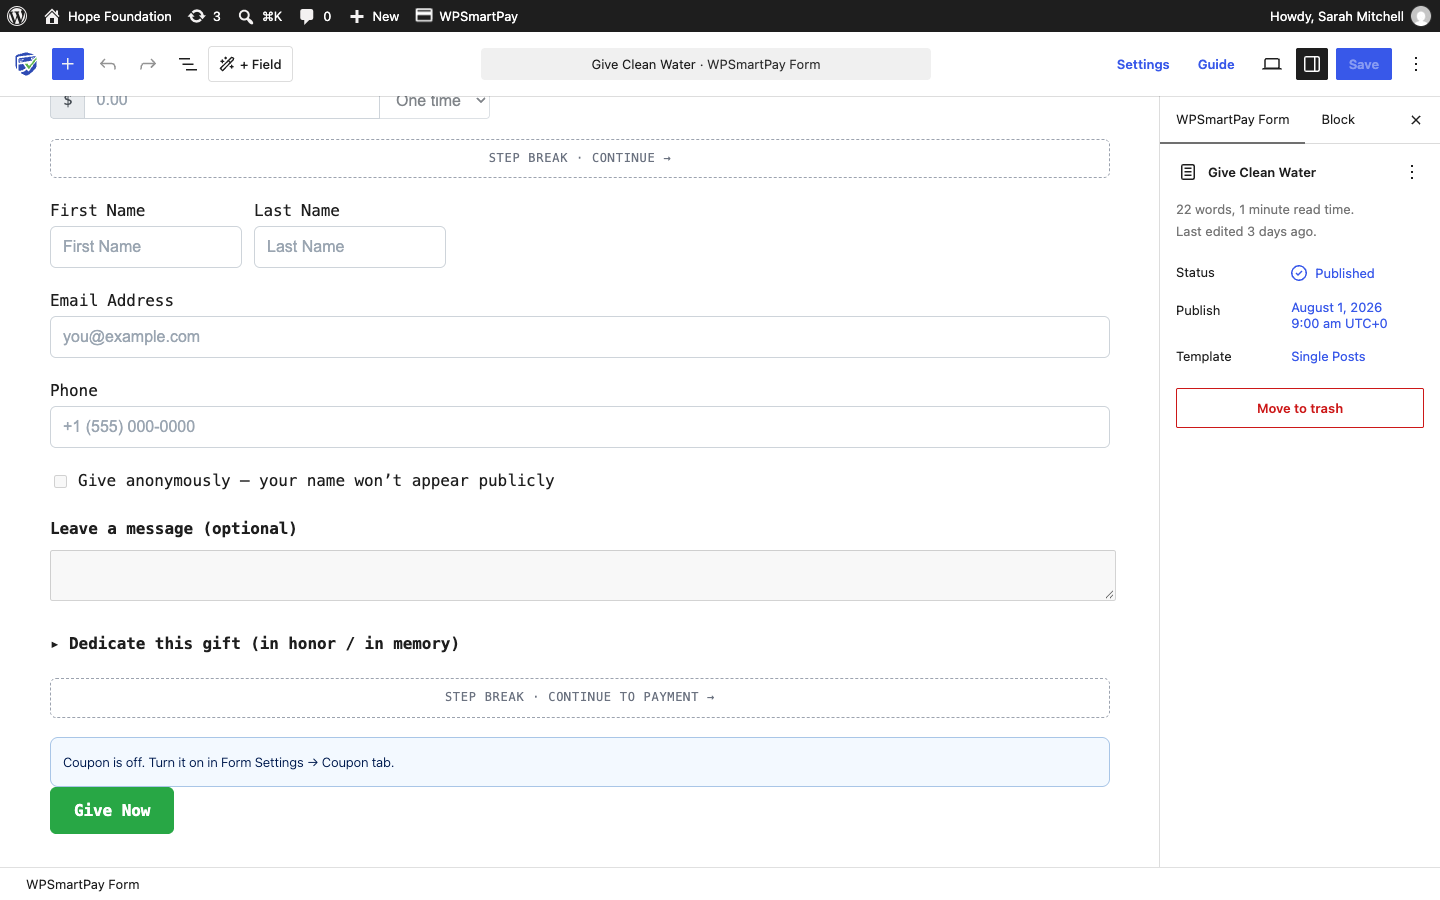This screenshot has width=1440, height=900.
Task: Open form Settings
Action: (1143, 64)
